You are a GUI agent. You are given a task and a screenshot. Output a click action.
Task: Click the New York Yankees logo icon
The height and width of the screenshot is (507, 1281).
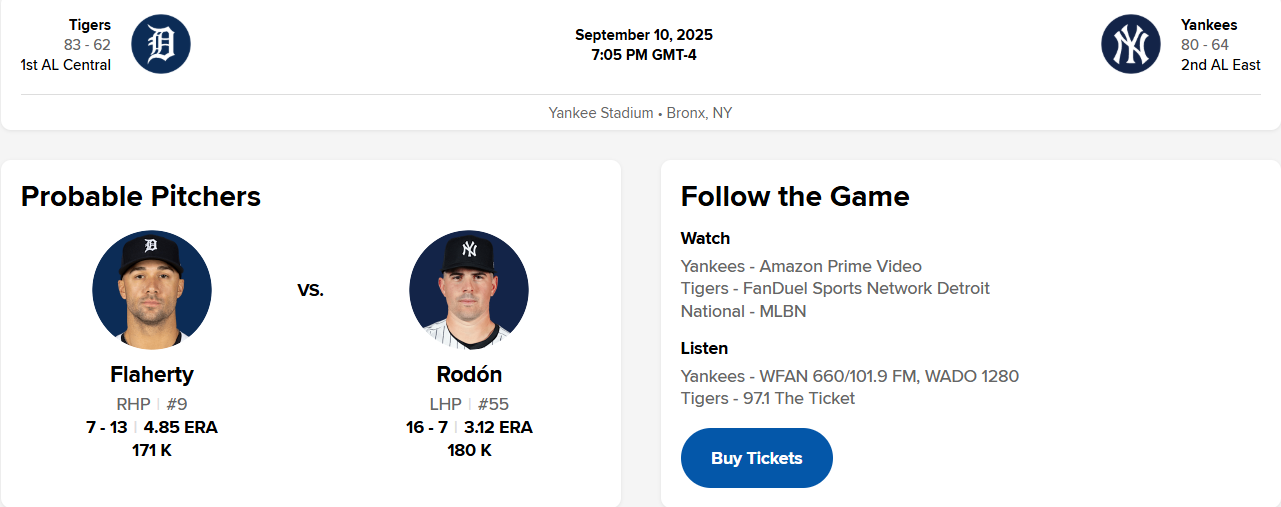[x=1130, y=44]
